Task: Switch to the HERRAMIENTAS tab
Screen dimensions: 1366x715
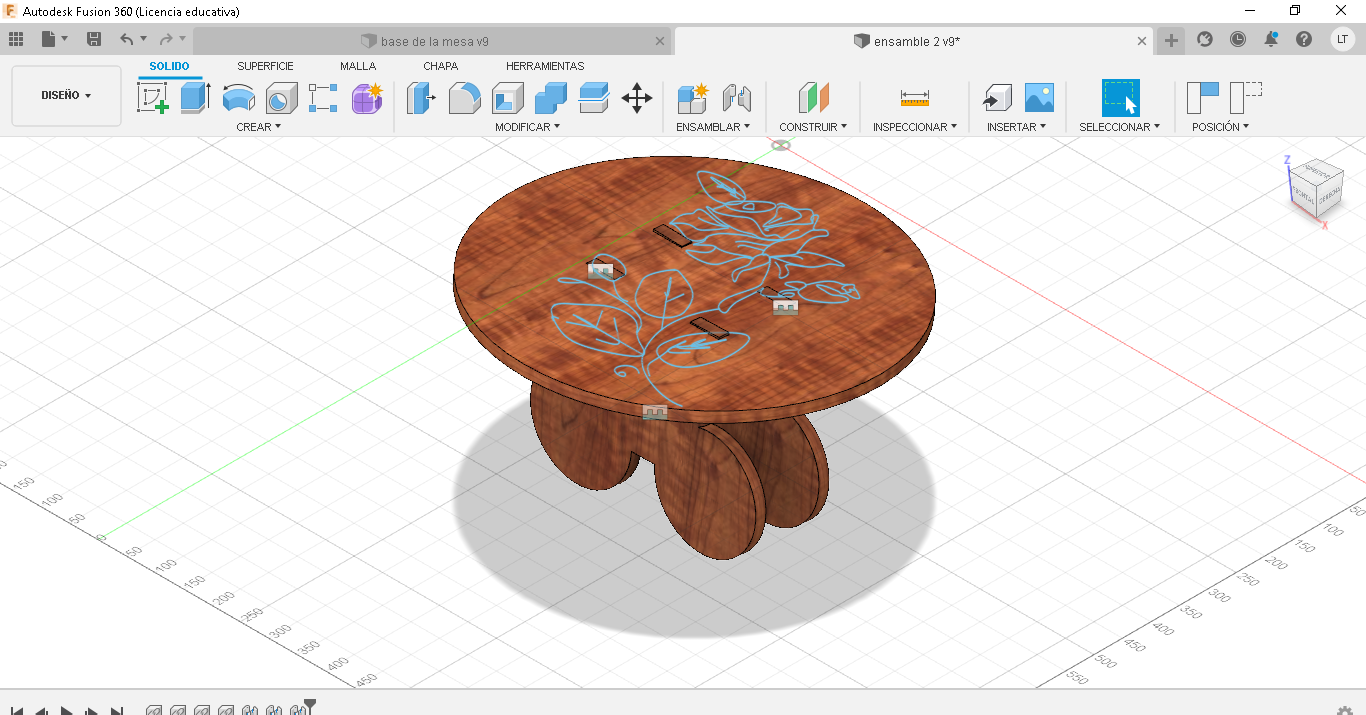Action: [545, 66]
